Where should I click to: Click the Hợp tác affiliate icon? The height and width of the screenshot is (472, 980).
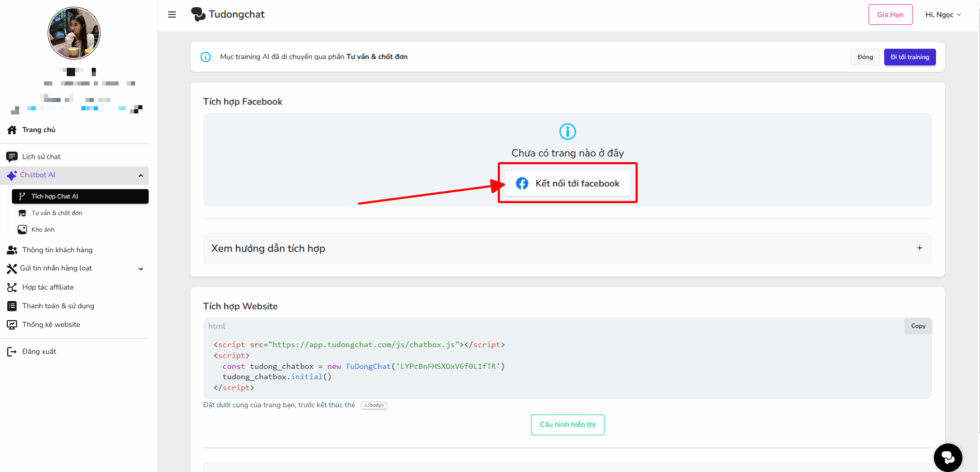tap(11, 288)
